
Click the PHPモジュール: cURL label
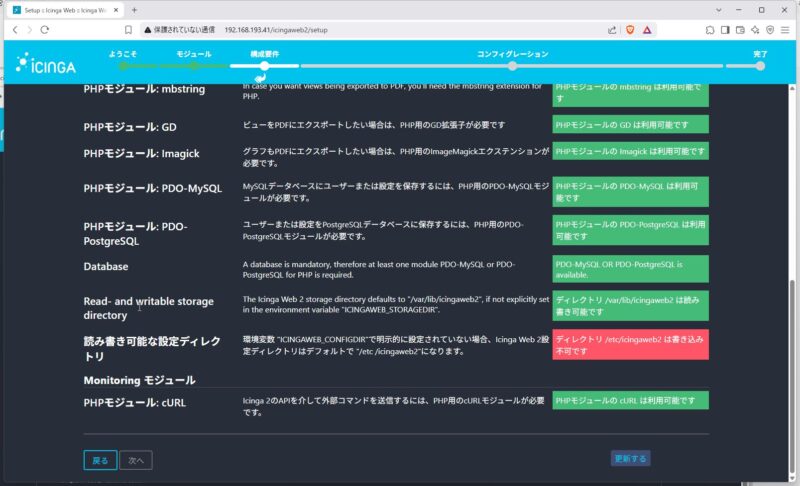click(135, 402)
